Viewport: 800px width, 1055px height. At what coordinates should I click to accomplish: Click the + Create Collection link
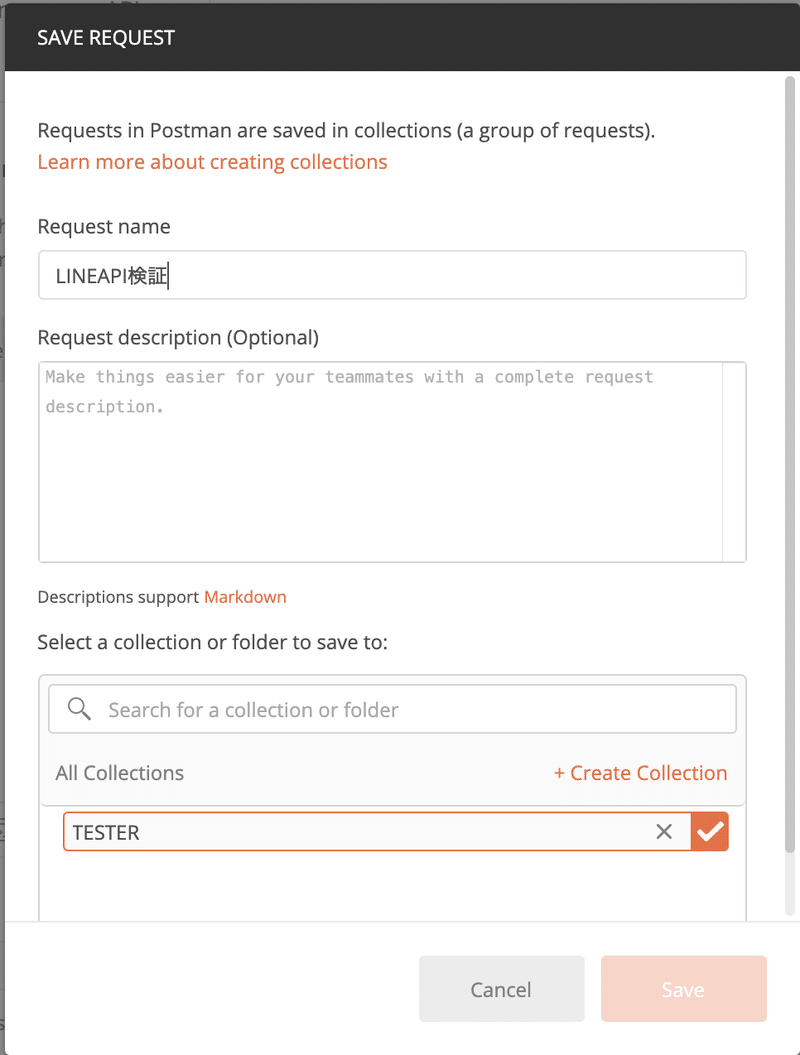pos(640,773)
